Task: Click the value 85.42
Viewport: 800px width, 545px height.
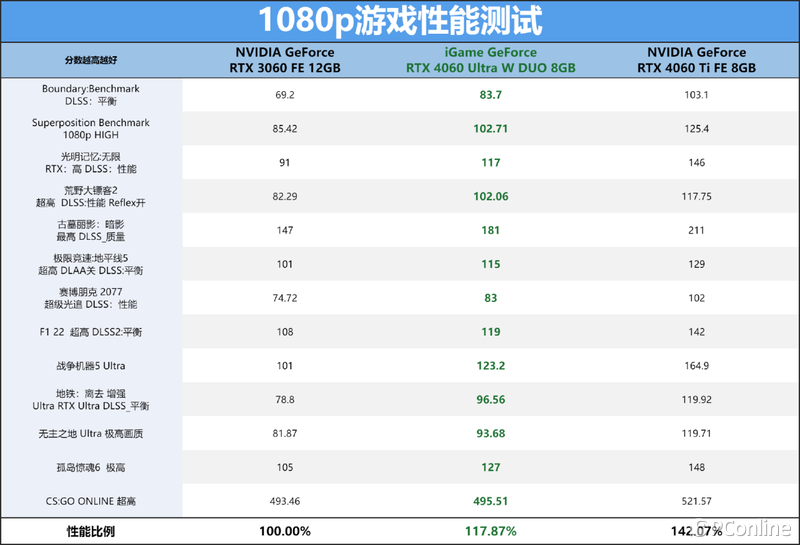Action: tap(285, 129)
